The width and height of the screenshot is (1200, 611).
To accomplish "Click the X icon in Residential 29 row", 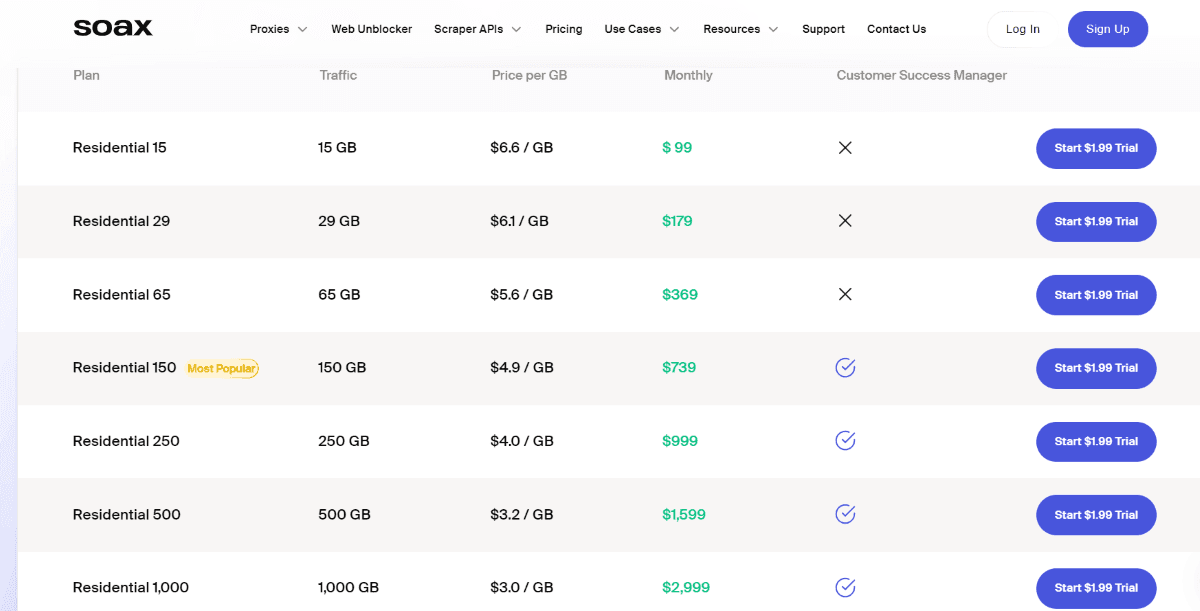I will click(x=845, y=221).
